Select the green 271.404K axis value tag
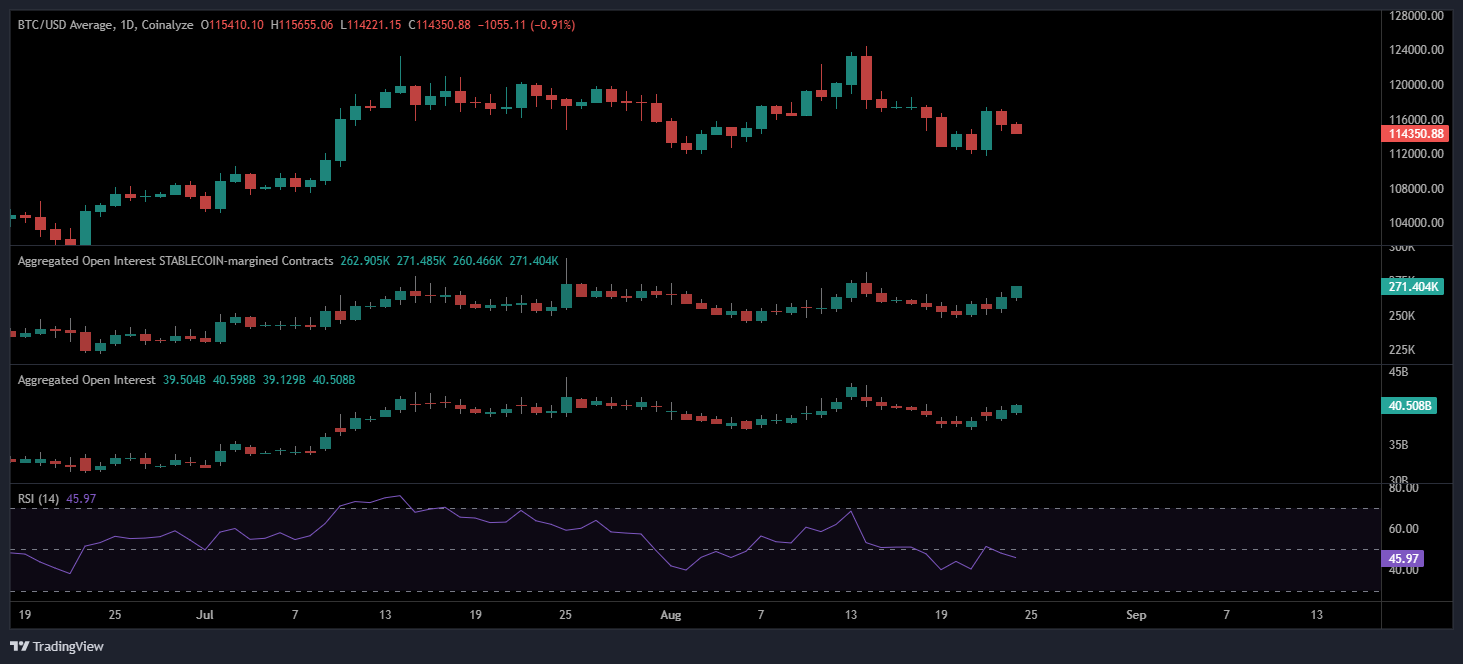1463x664 pixels. pos(1413,287)
